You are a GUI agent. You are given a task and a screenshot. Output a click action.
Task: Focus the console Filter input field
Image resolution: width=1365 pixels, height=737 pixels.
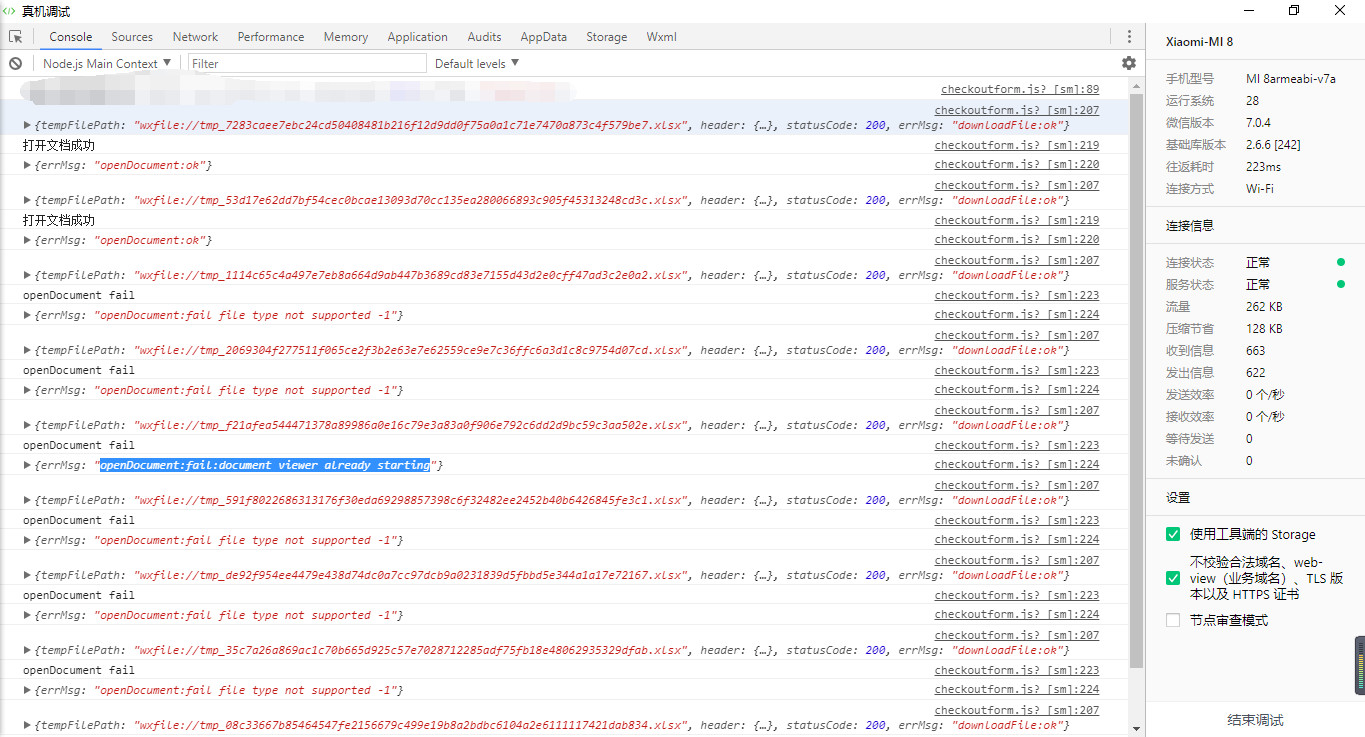pos(306,63)
